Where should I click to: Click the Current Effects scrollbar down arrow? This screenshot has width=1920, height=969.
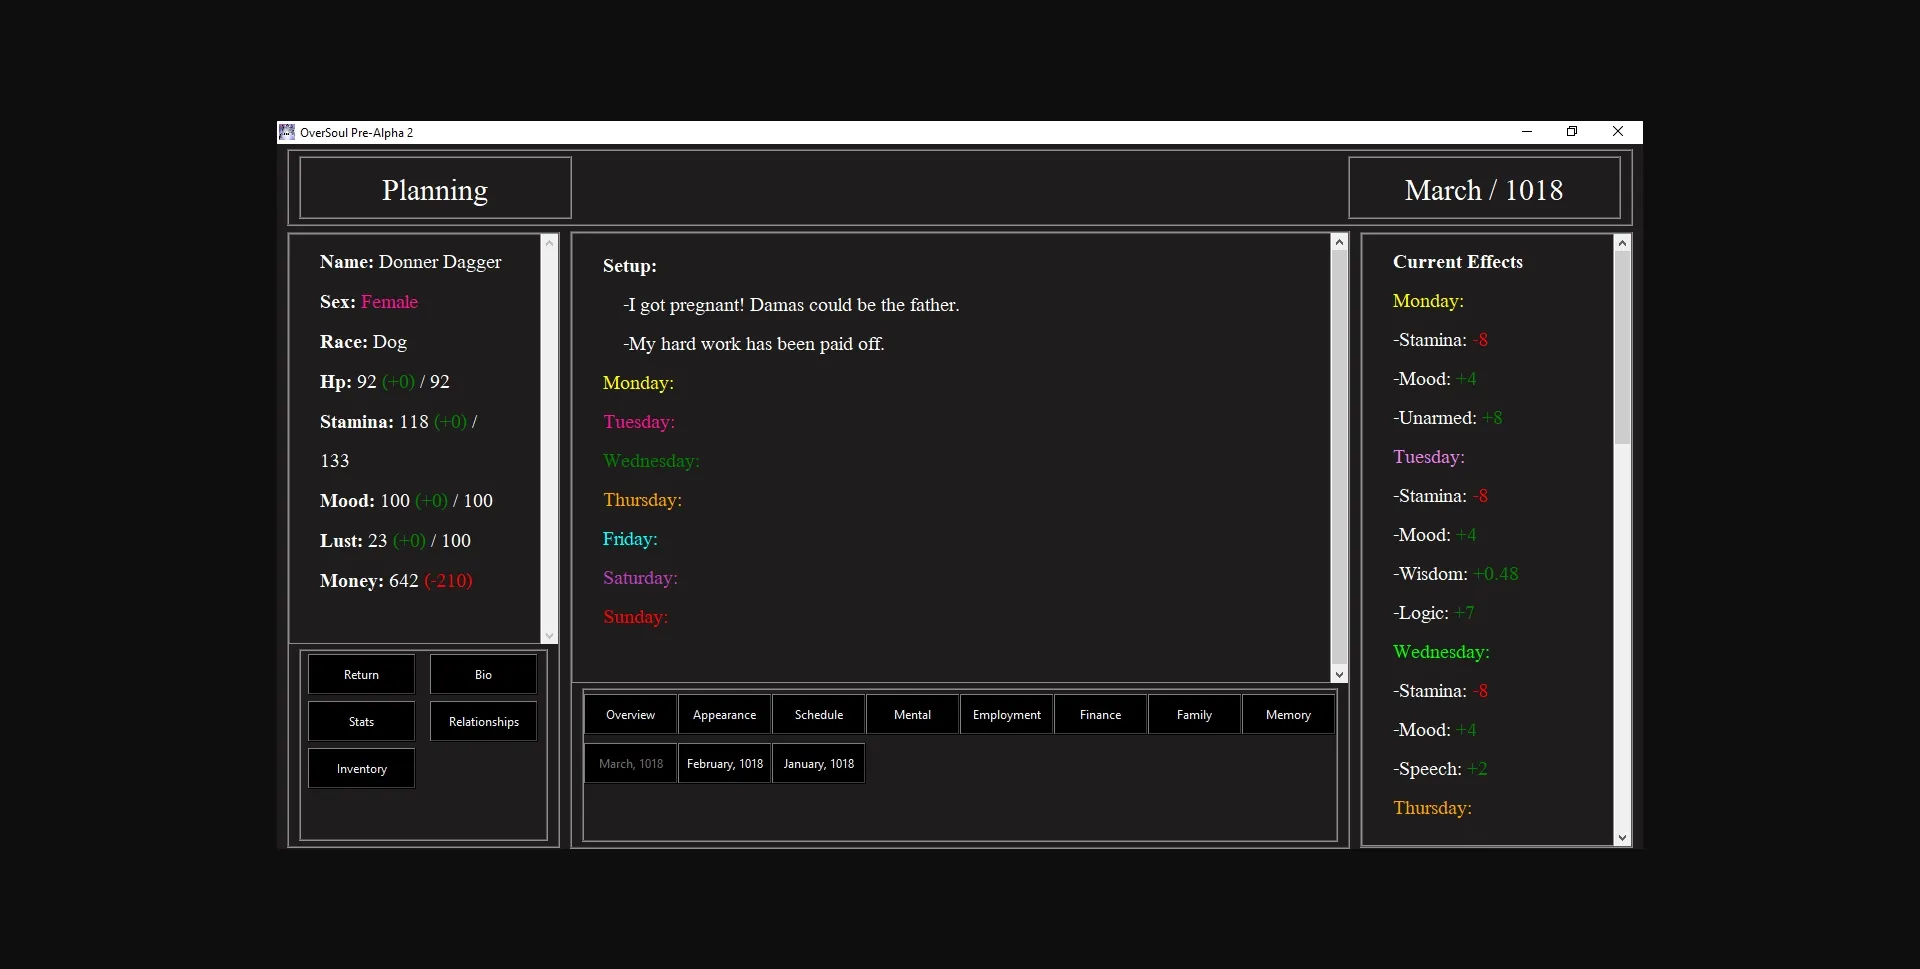tap(1622, 838)
